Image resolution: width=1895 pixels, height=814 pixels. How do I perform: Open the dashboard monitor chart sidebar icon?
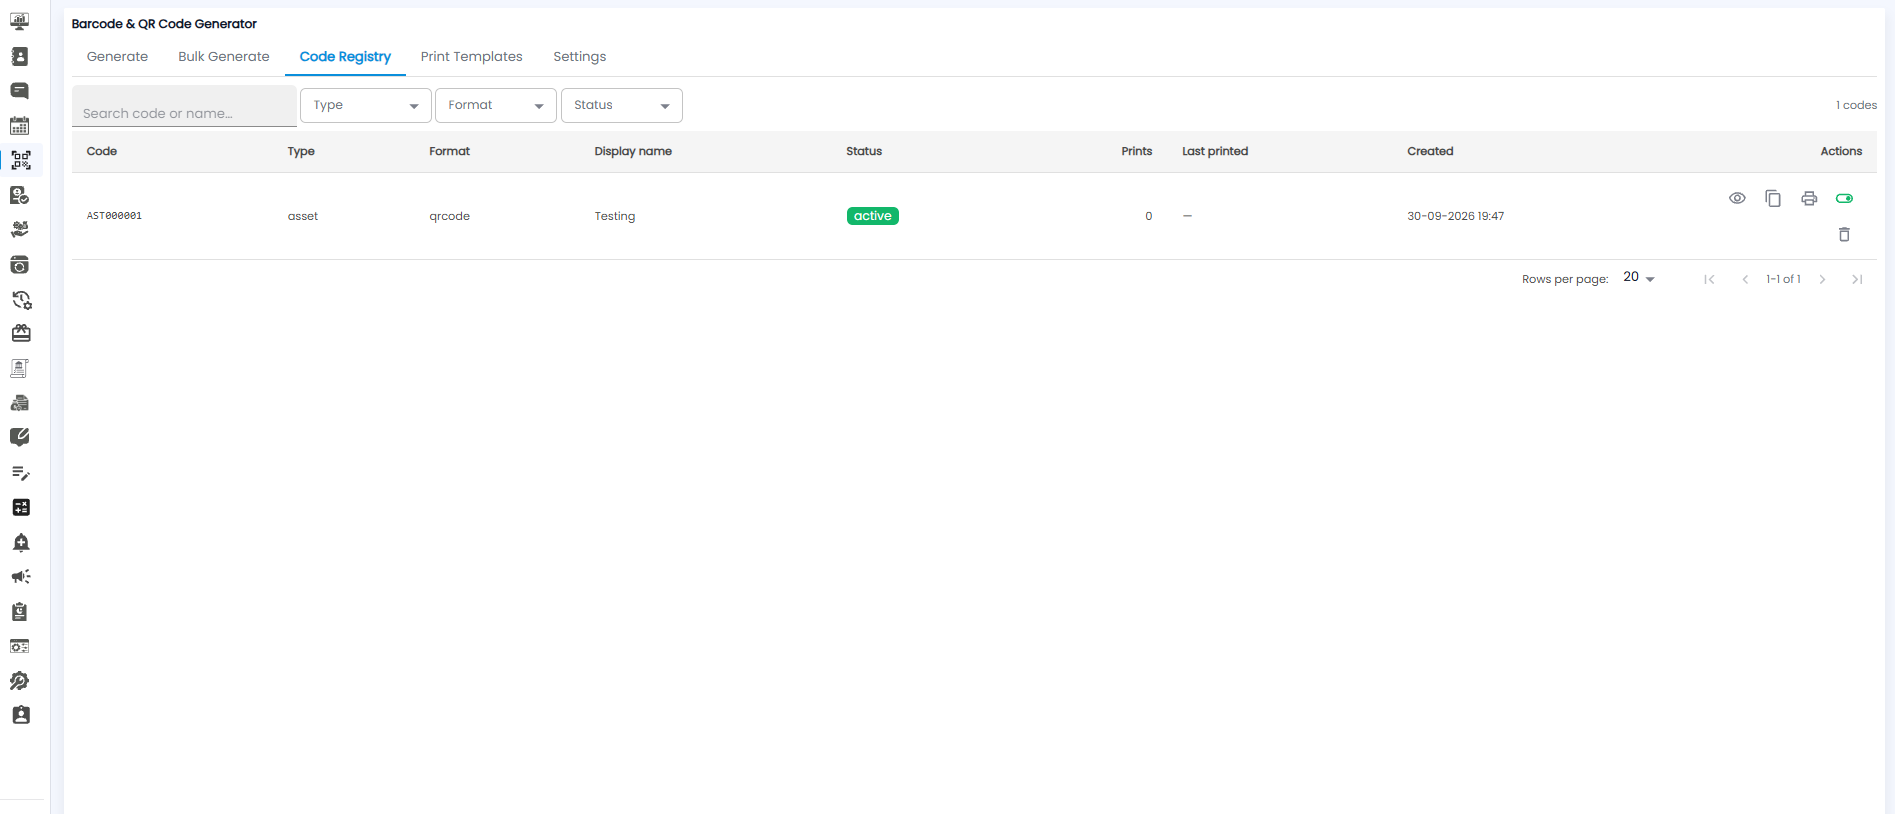tap(20, 22)
